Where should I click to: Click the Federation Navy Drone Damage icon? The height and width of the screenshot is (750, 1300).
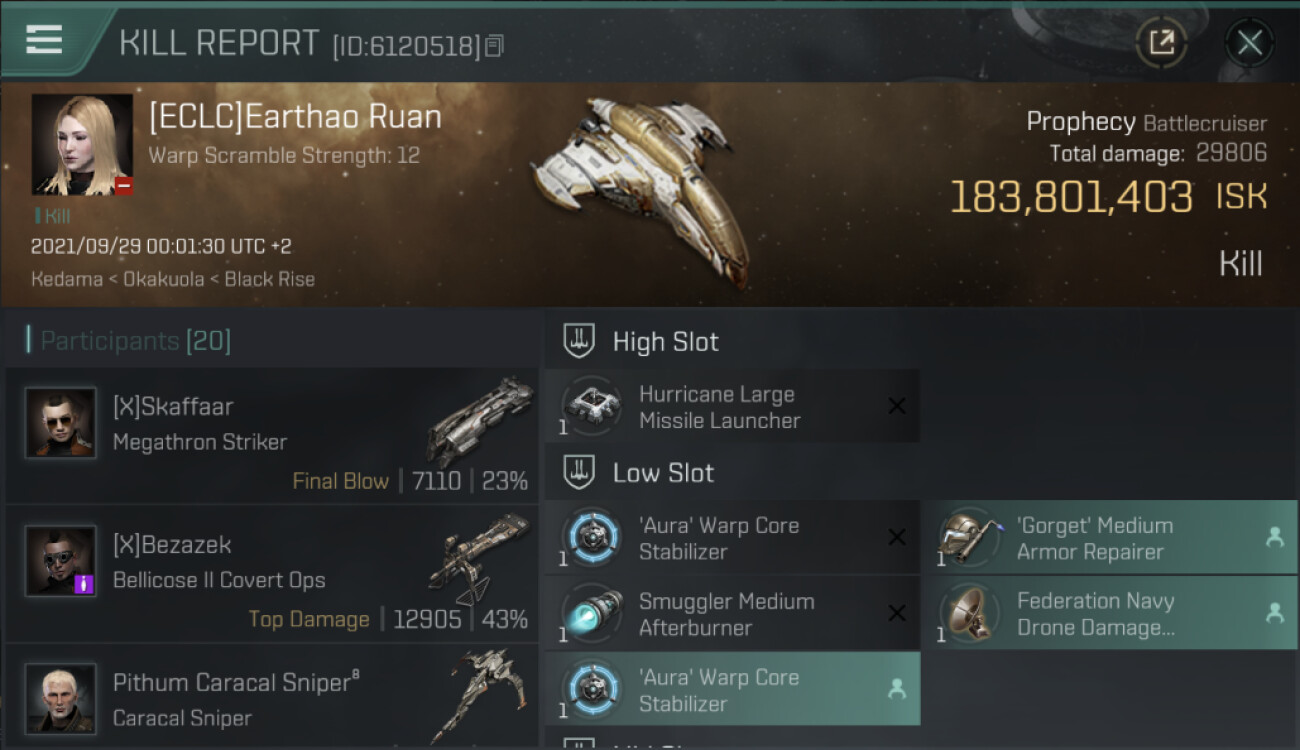coord(969,613)
